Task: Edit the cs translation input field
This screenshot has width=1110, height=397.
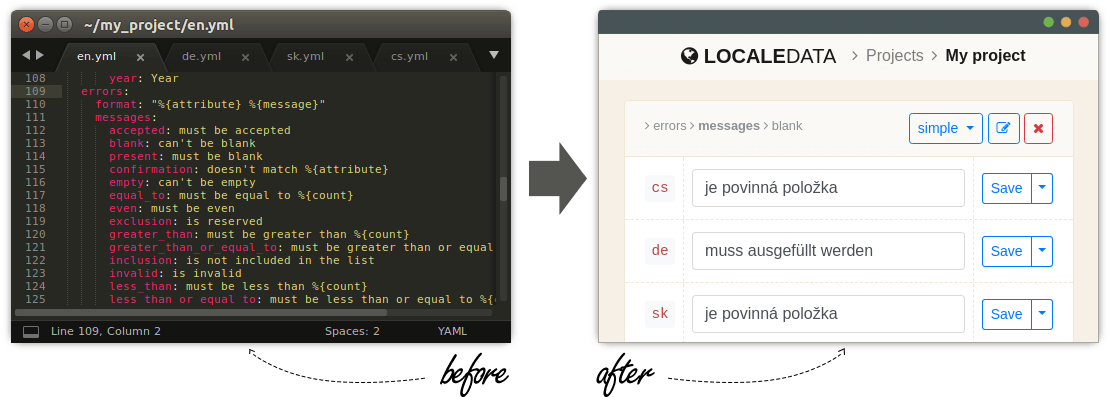Action: [x=828, y=188]
